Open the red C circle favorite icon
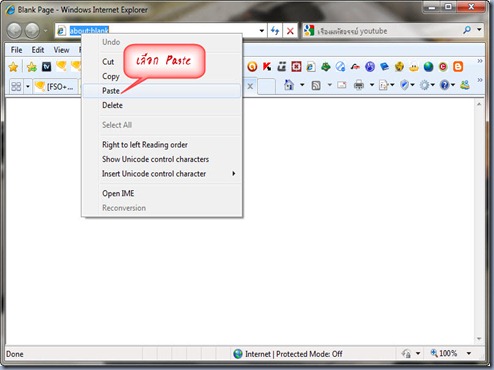The image size is (494, 370). (x=443, y=67)
